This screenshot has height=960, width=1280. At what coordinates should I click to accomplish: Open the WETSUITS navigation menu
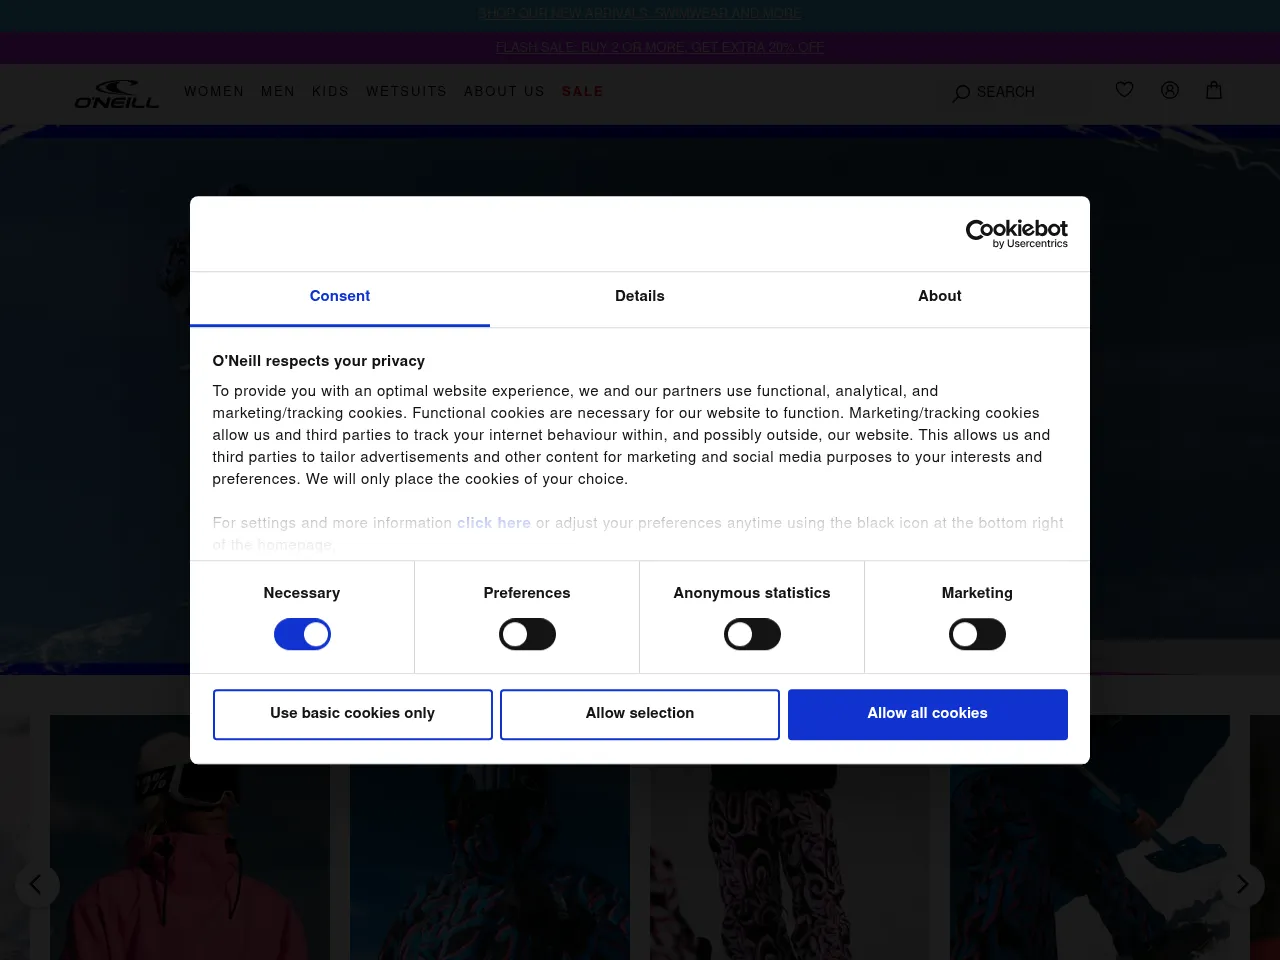(406, 91)
